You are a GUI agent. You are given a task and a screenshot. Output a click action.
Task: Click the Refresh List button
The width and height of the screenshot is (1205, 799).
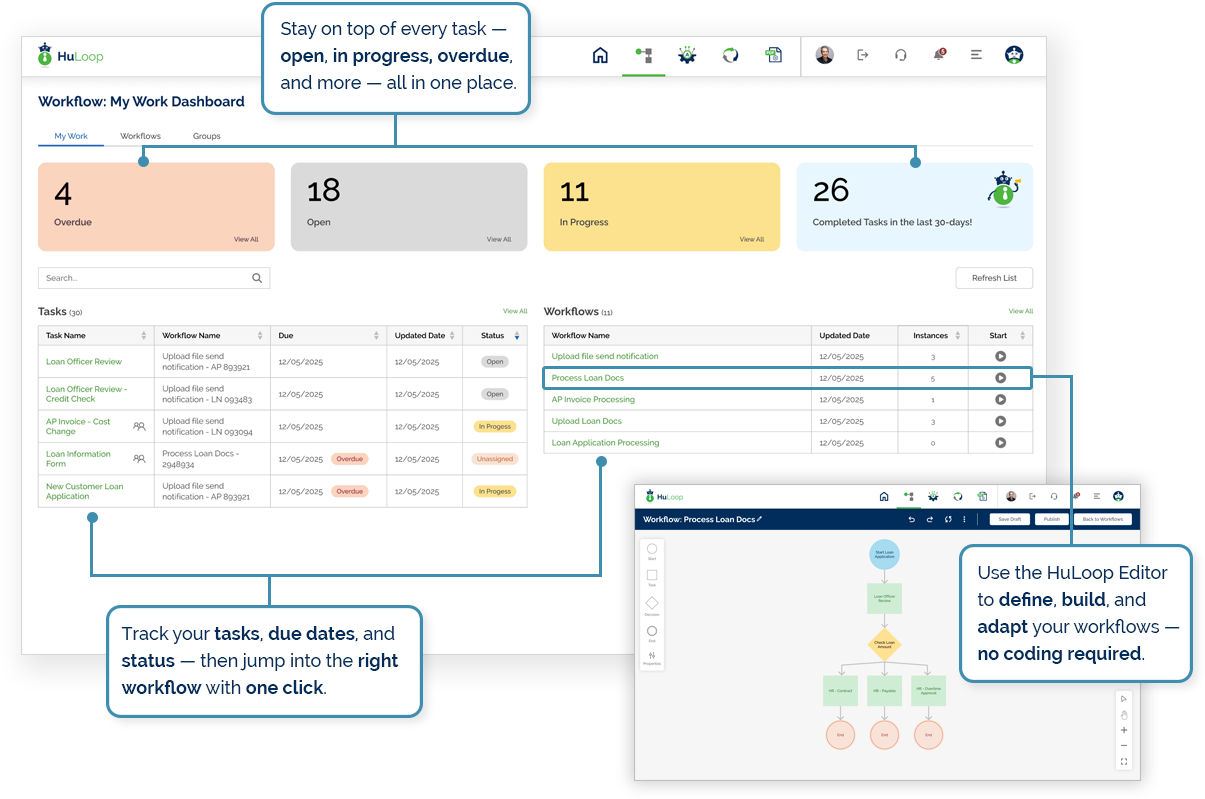coord(994,278)
